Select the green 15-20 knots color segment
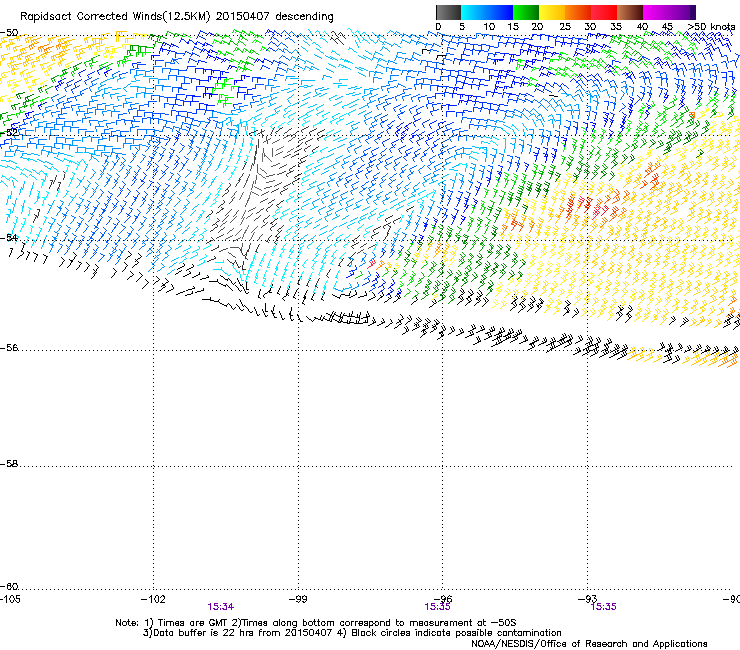The width and height of the screenshot is (740, 650). [526, 12]
